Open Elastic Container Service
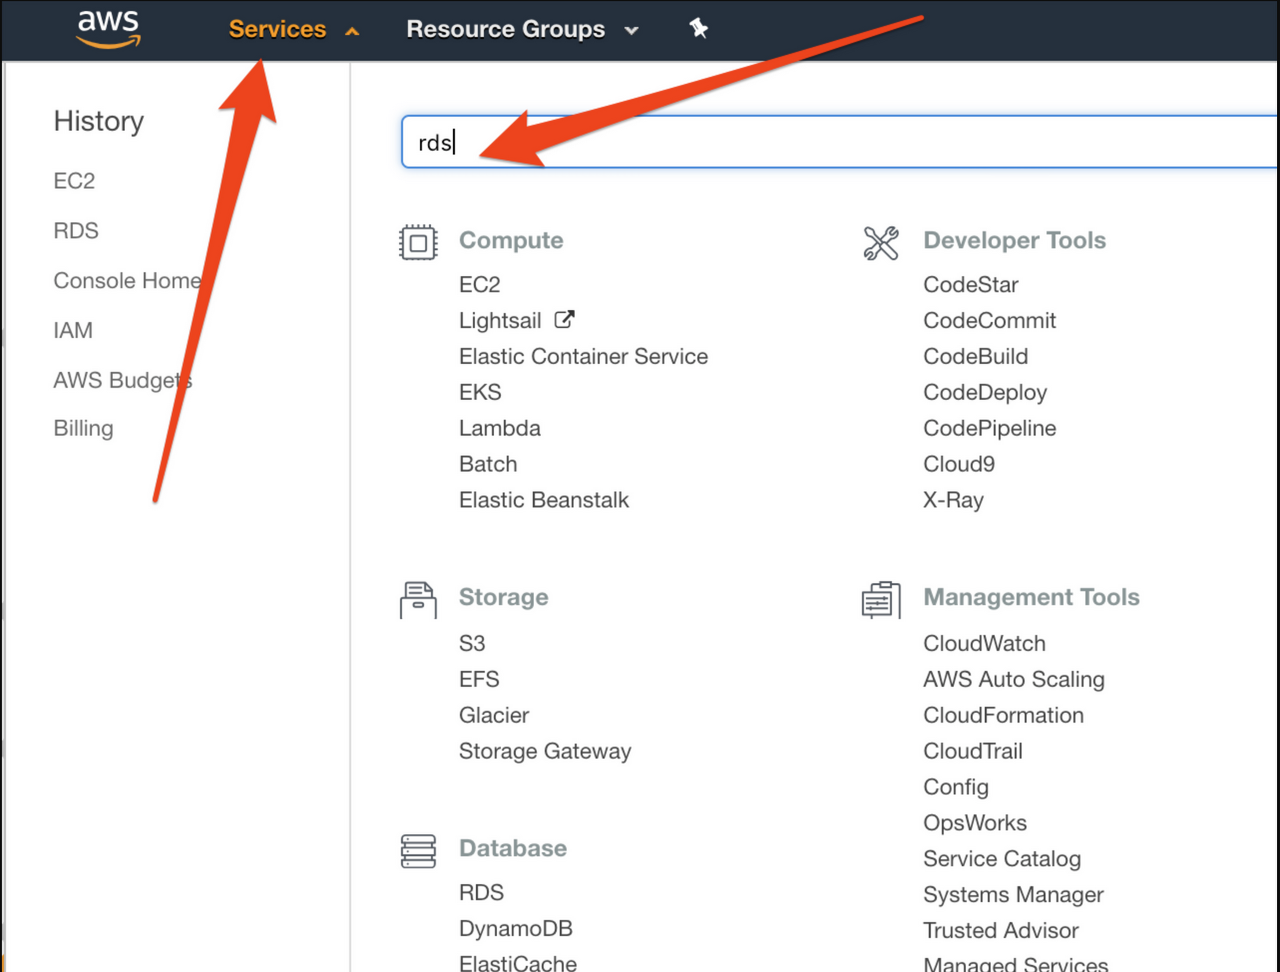 (583, 357)
